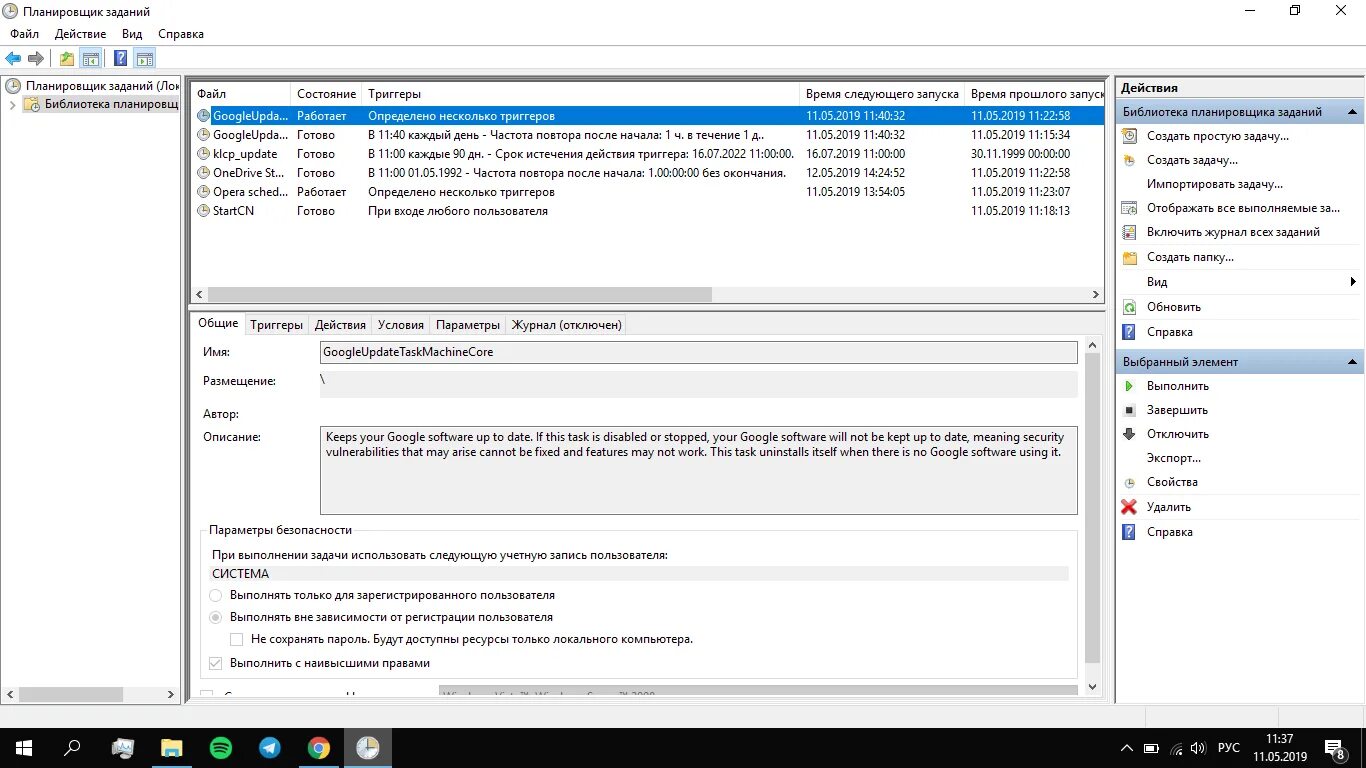Click the horizontal scrollbar under the task list
Image resolution: width=1366 pixels, height=768 pixels.
(x=460, y=295)
